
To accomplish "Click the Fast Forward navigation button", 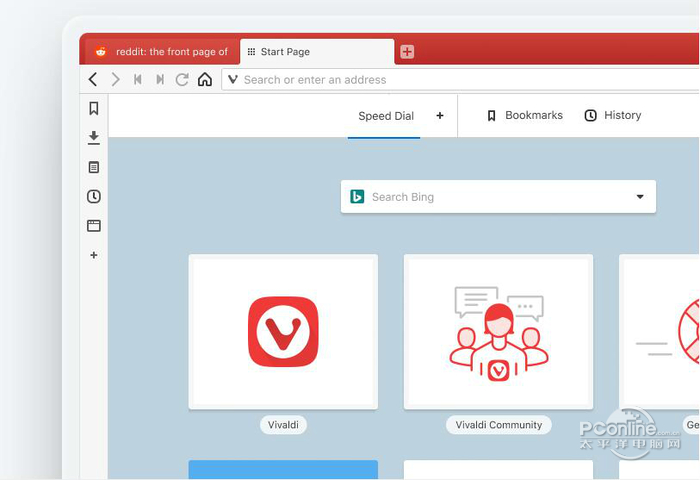I will coord(160,79).
